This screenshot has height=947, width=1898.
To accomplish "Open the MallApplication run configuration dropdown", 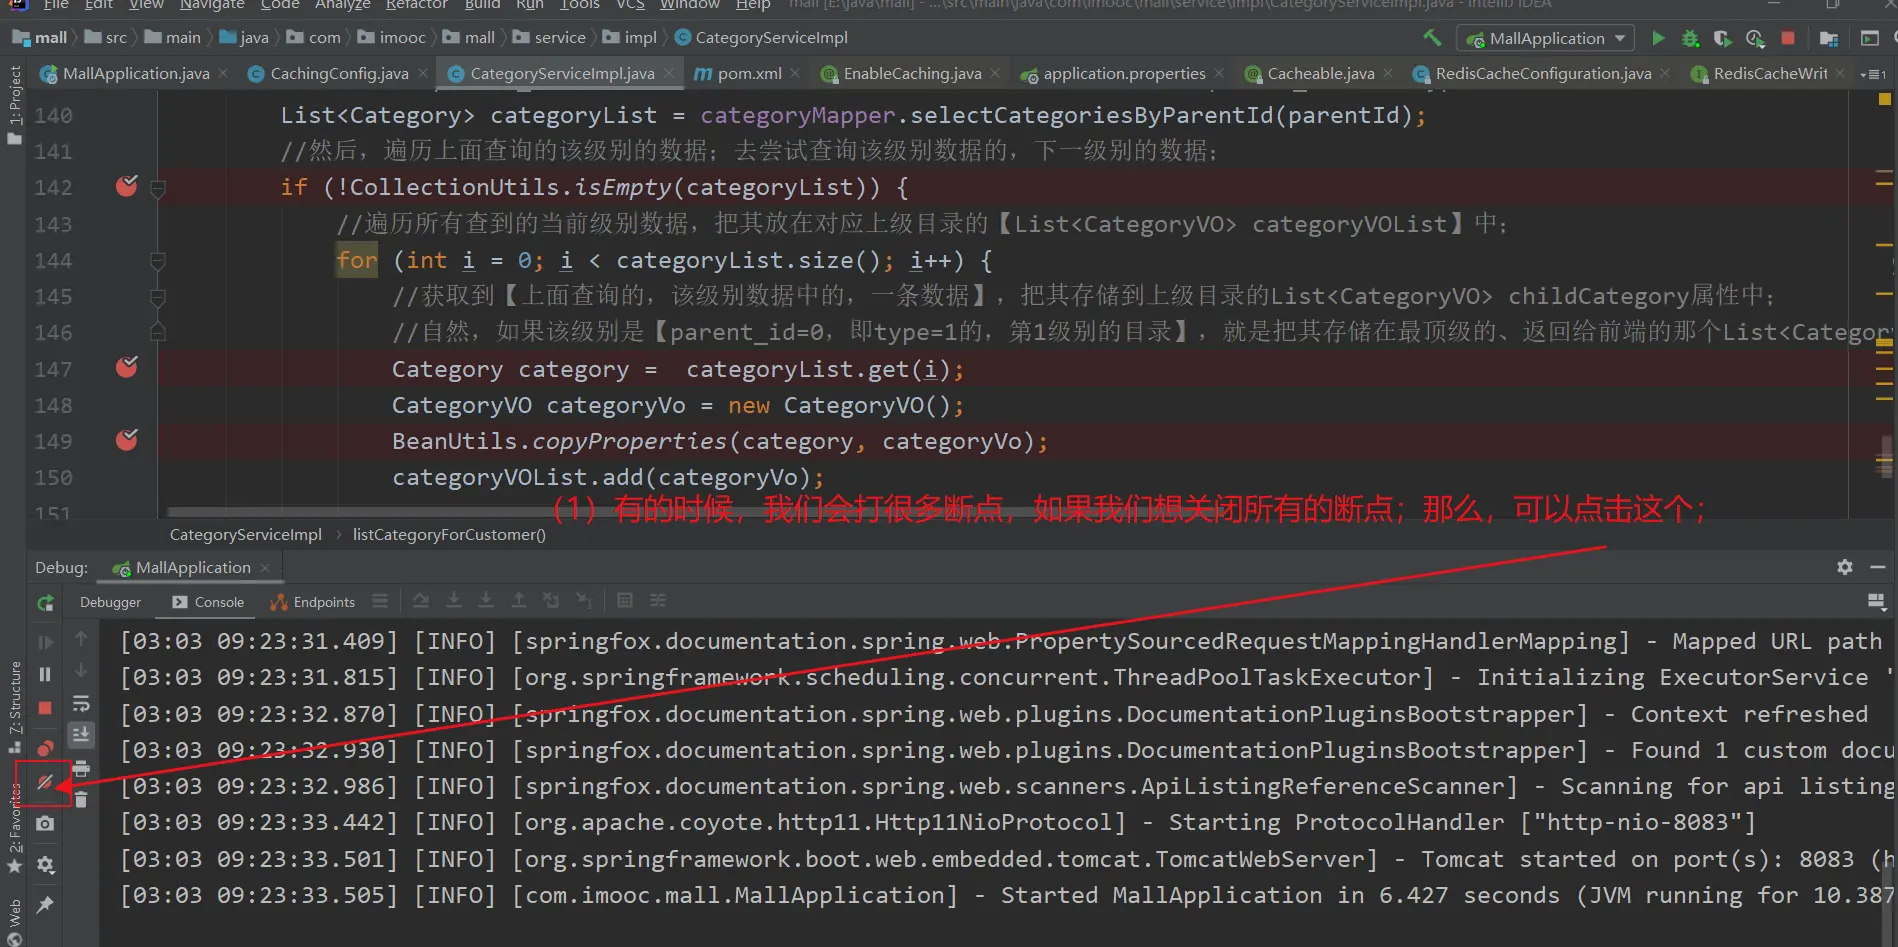I will point(1546,38).
